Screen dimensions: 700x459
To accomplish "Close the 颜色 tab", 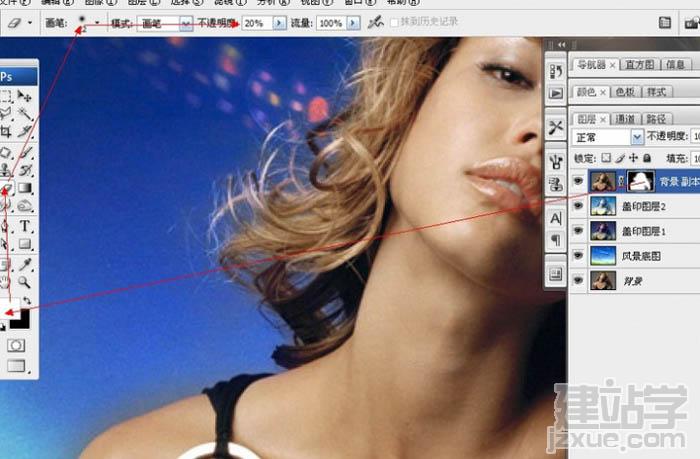I will tap(603, 92).
